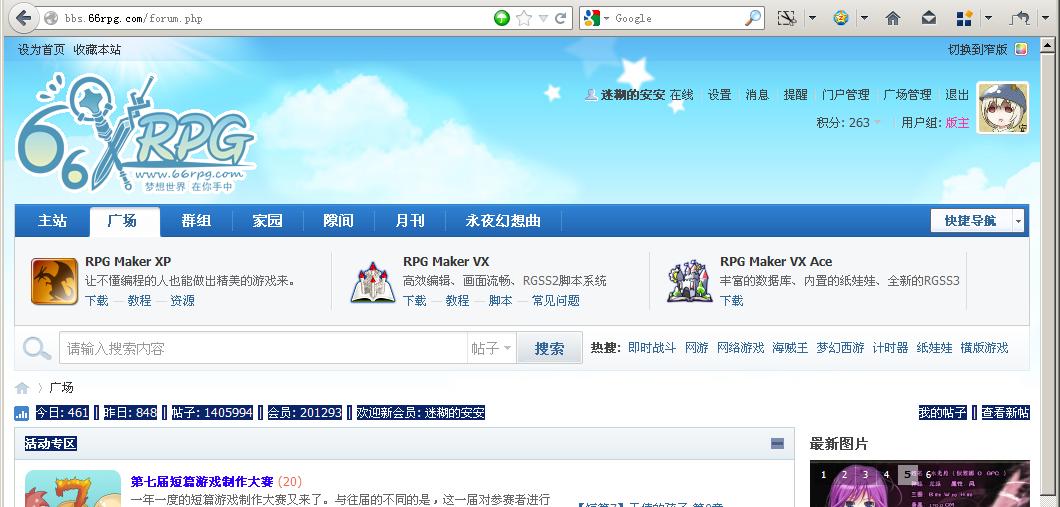The image size is (1060, 507).
Task: Click 设为首页 link
Action: (x=41, y=49)
